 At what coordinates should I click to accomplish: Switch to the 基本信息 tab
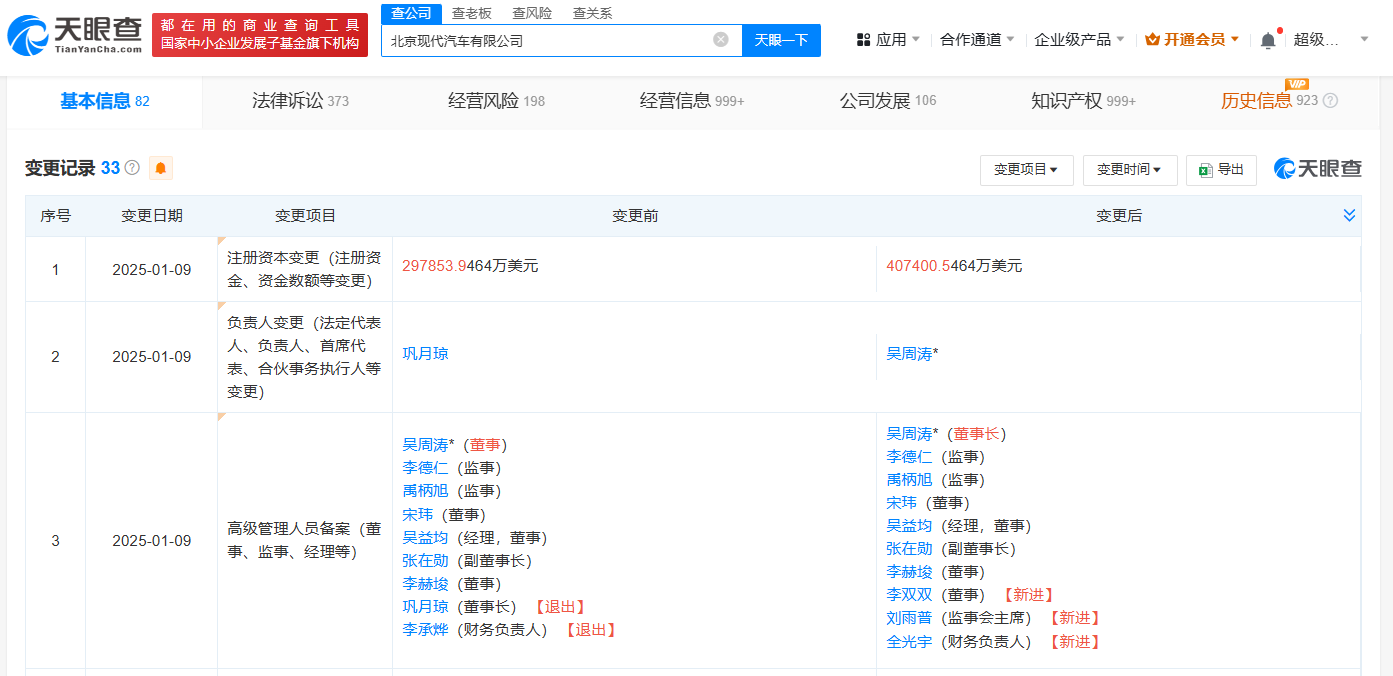pos(105,101)
